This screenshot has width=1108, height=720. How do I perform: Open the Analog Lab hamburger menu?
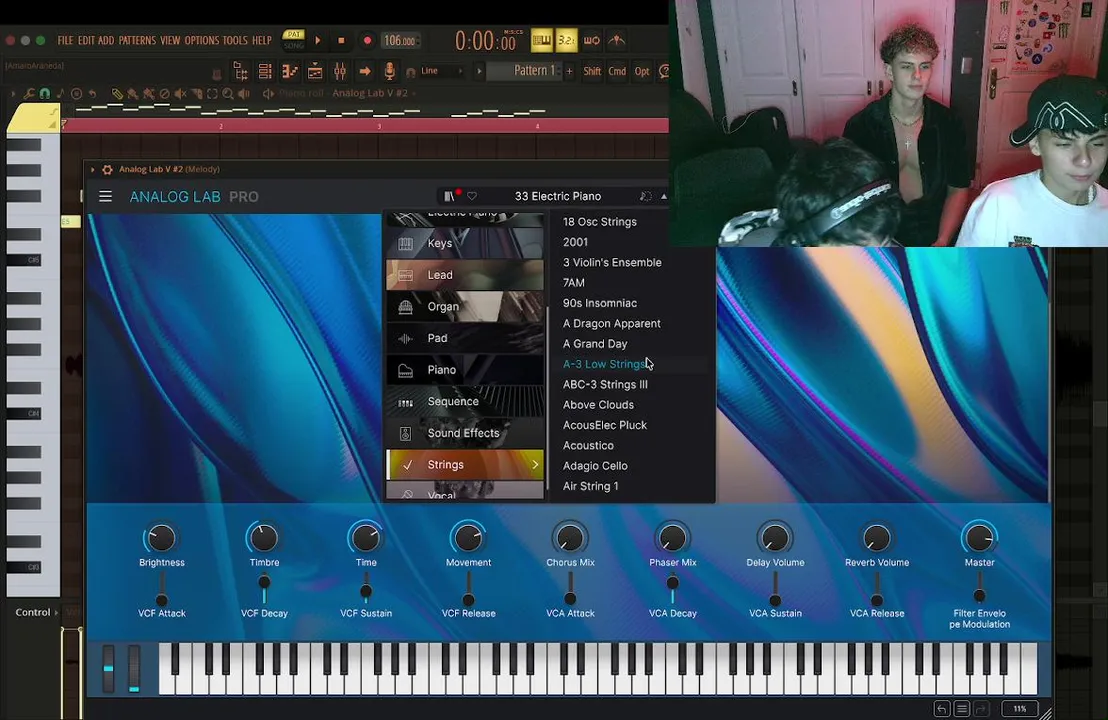(105, 196)
